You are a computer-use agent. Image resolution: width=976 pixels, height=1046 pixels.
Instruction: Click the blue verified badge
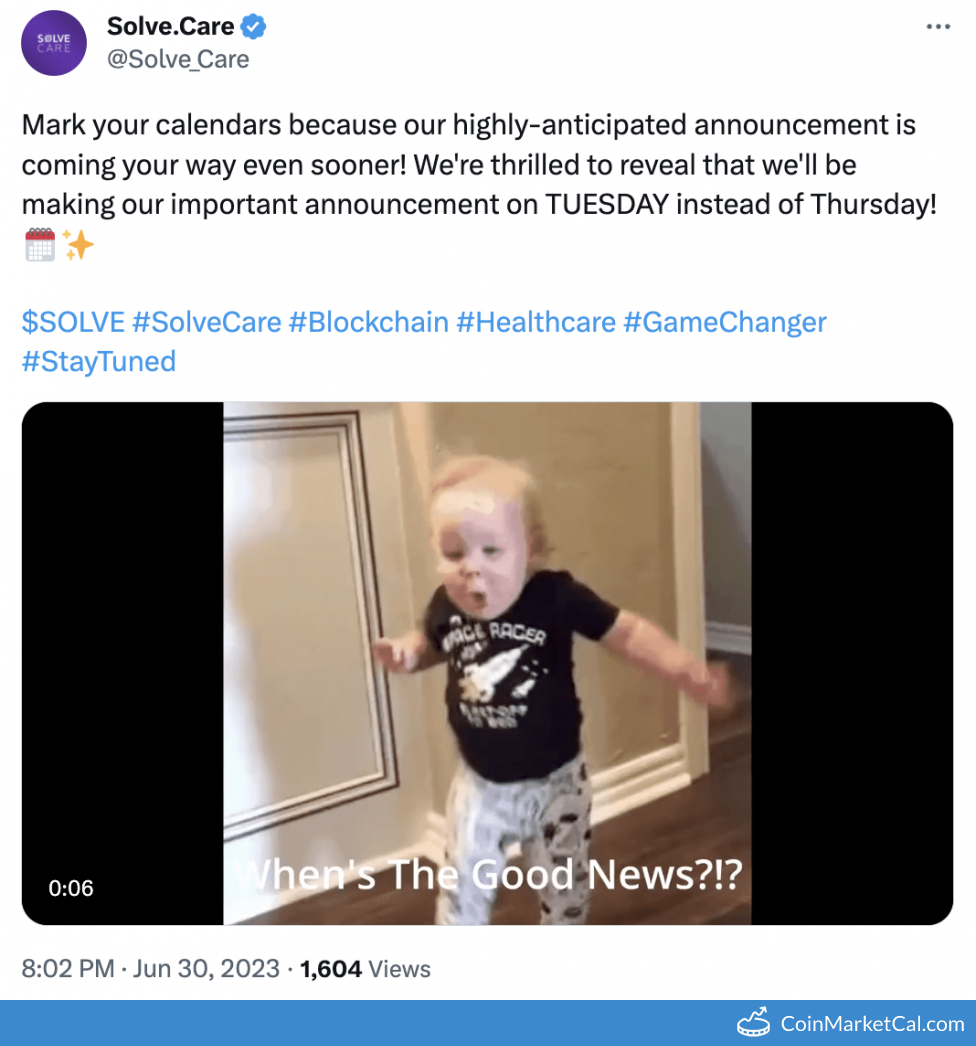click(254, 27)
